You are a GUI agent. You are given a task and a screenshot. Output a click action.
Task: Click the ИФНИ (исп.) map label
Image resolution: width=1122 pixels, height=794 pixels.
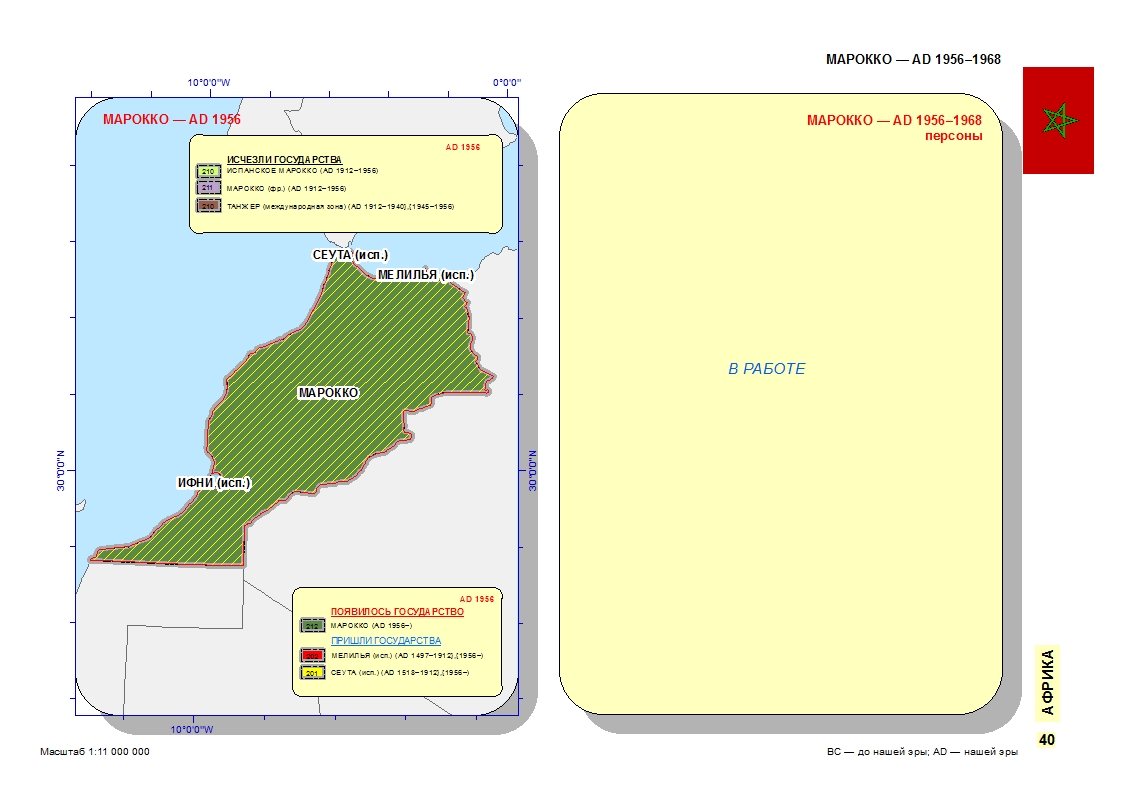coord(214,483)
